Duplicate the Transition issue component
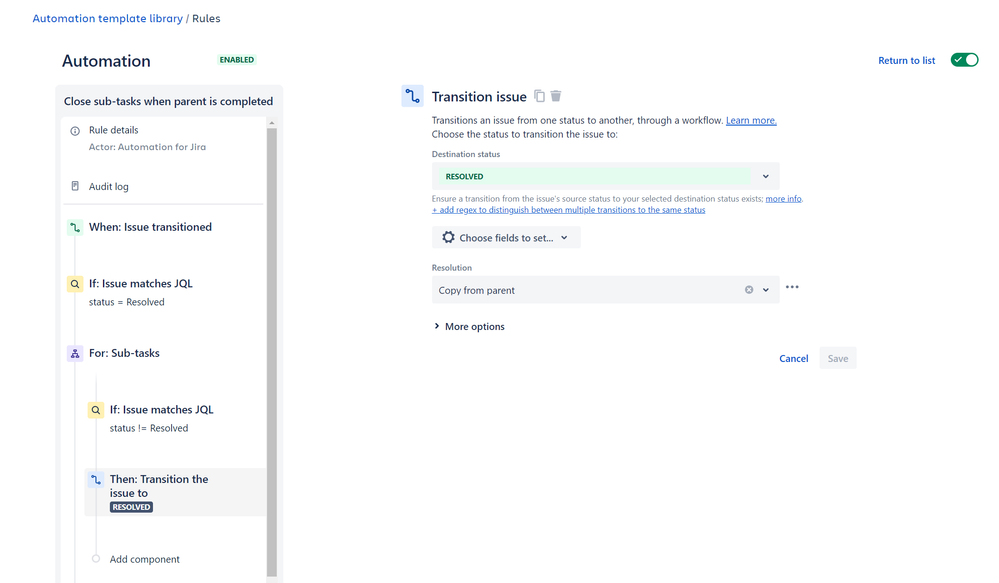This screenshot has width=999, height=583. 540,96
